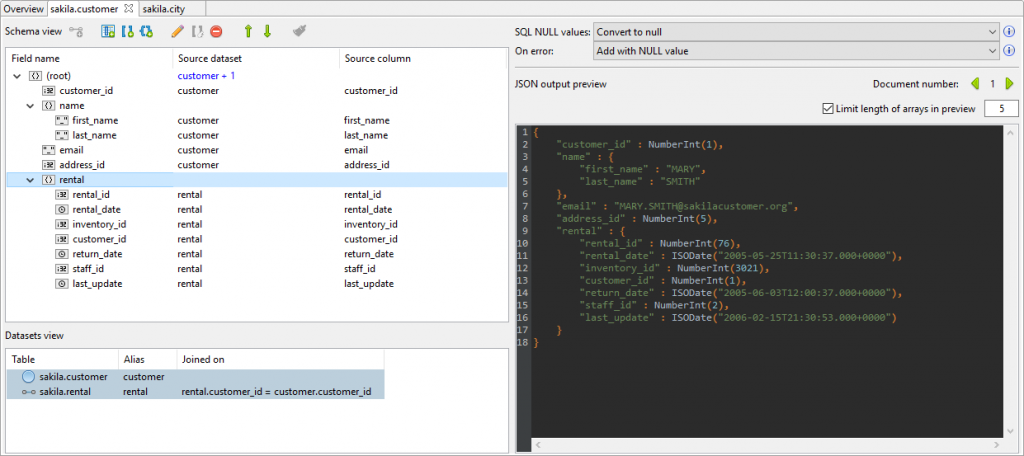
Task: Click the pencil edit field icon
Action: 177,31
